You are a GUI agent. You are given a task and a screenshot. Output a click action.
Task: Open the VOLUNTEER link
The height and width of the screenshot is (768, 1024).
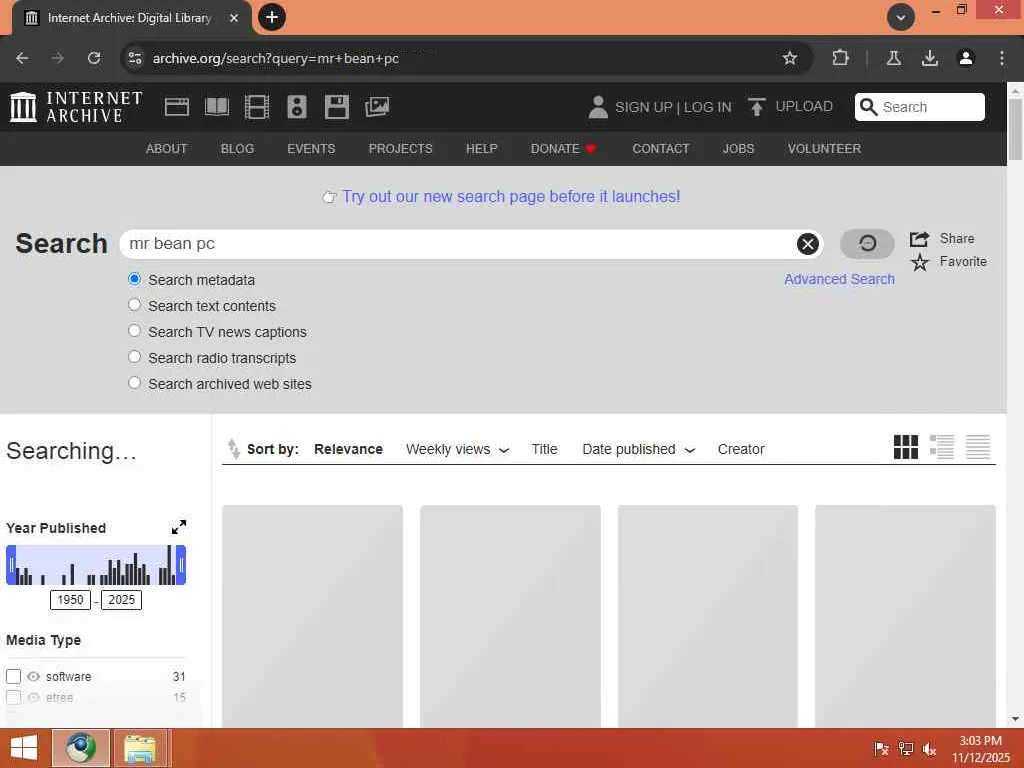point(824,149)
